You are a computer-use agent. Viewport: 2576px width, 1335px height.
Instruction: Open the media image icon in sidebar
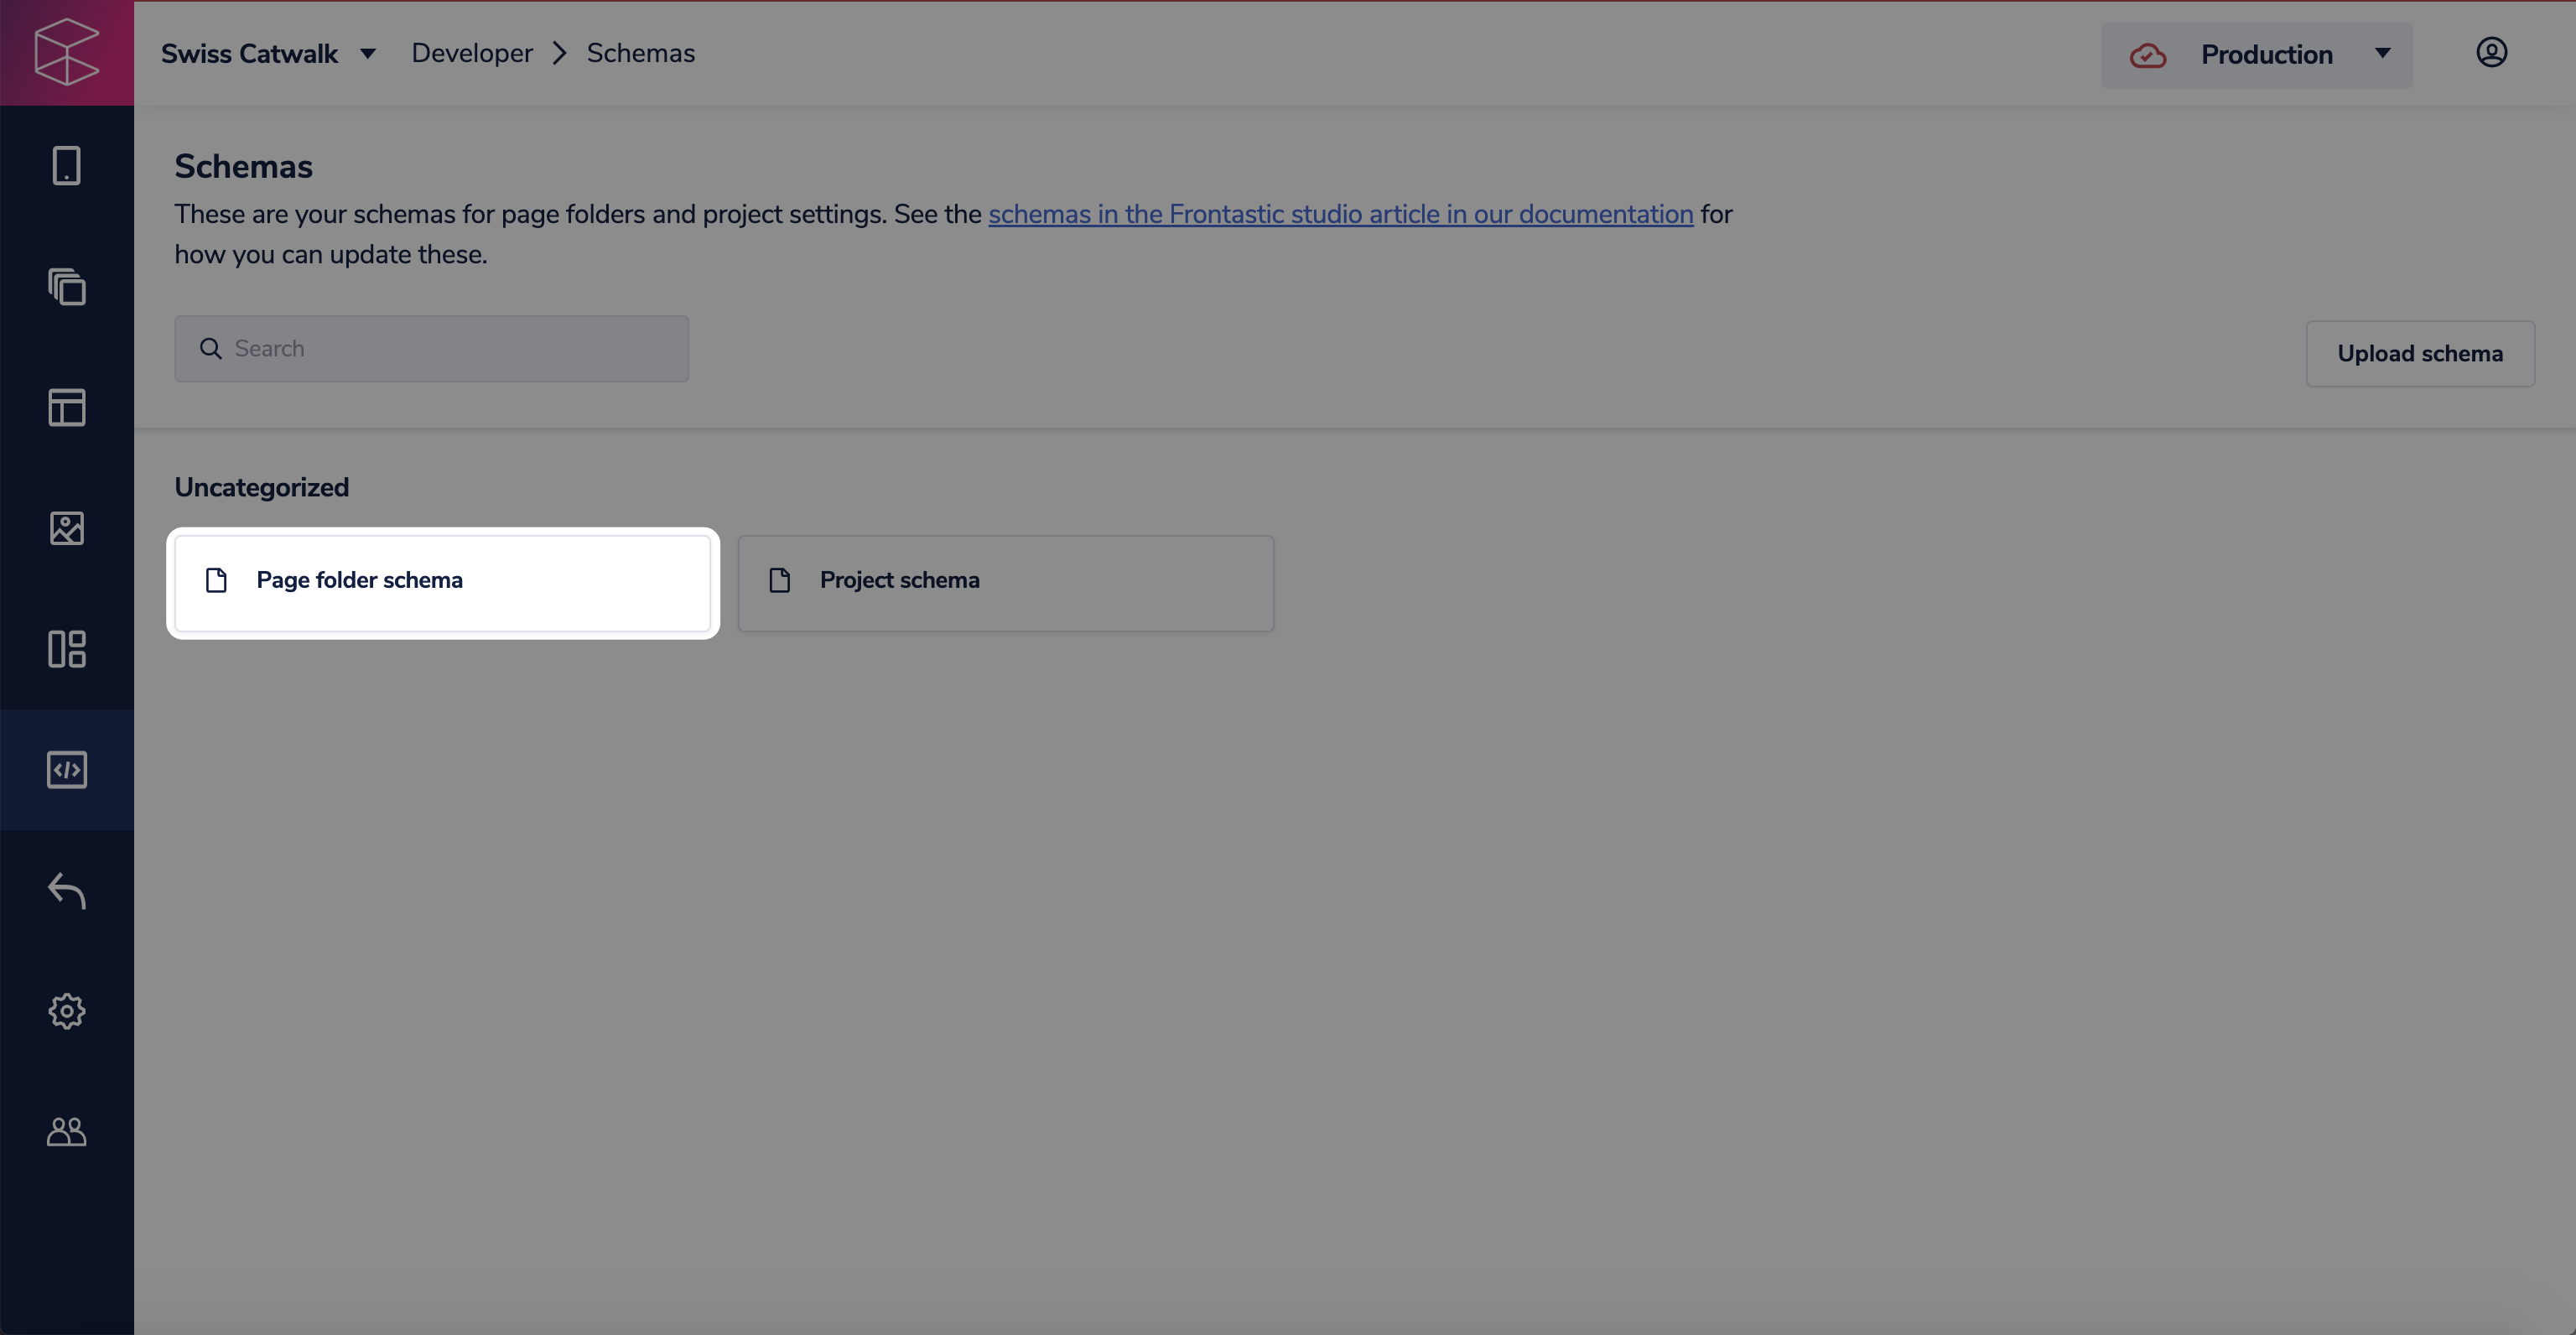pyautogui.click(x=66, y=528)
